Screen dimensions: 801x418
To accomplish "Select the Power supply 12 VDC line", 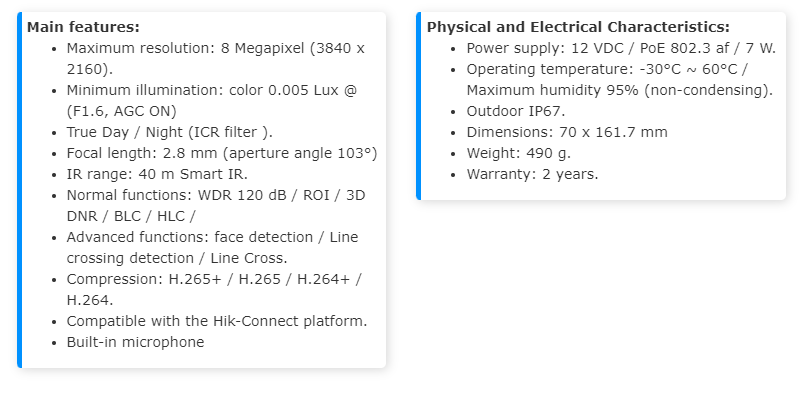I will pyautogui.click(x=614, y=48).
